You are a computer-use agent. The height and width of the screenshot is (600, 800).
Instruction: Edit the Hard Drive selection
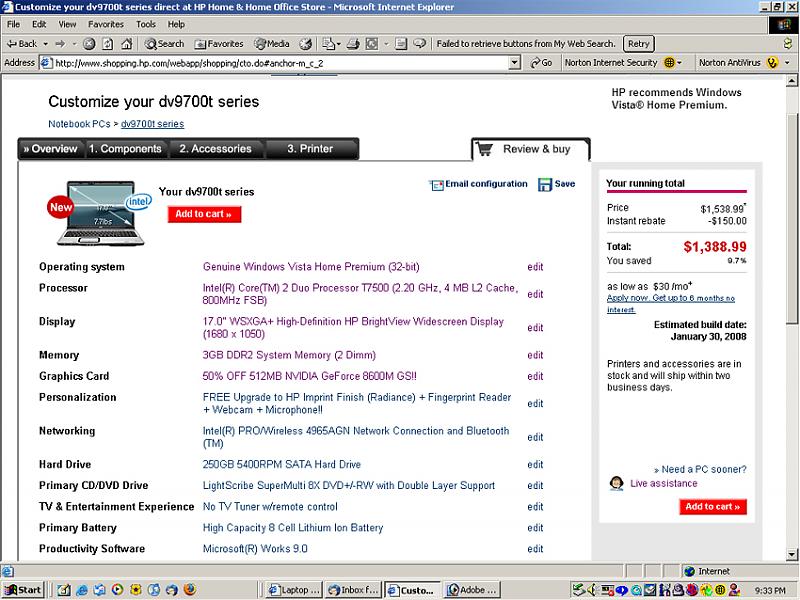[x=535, y=465]
